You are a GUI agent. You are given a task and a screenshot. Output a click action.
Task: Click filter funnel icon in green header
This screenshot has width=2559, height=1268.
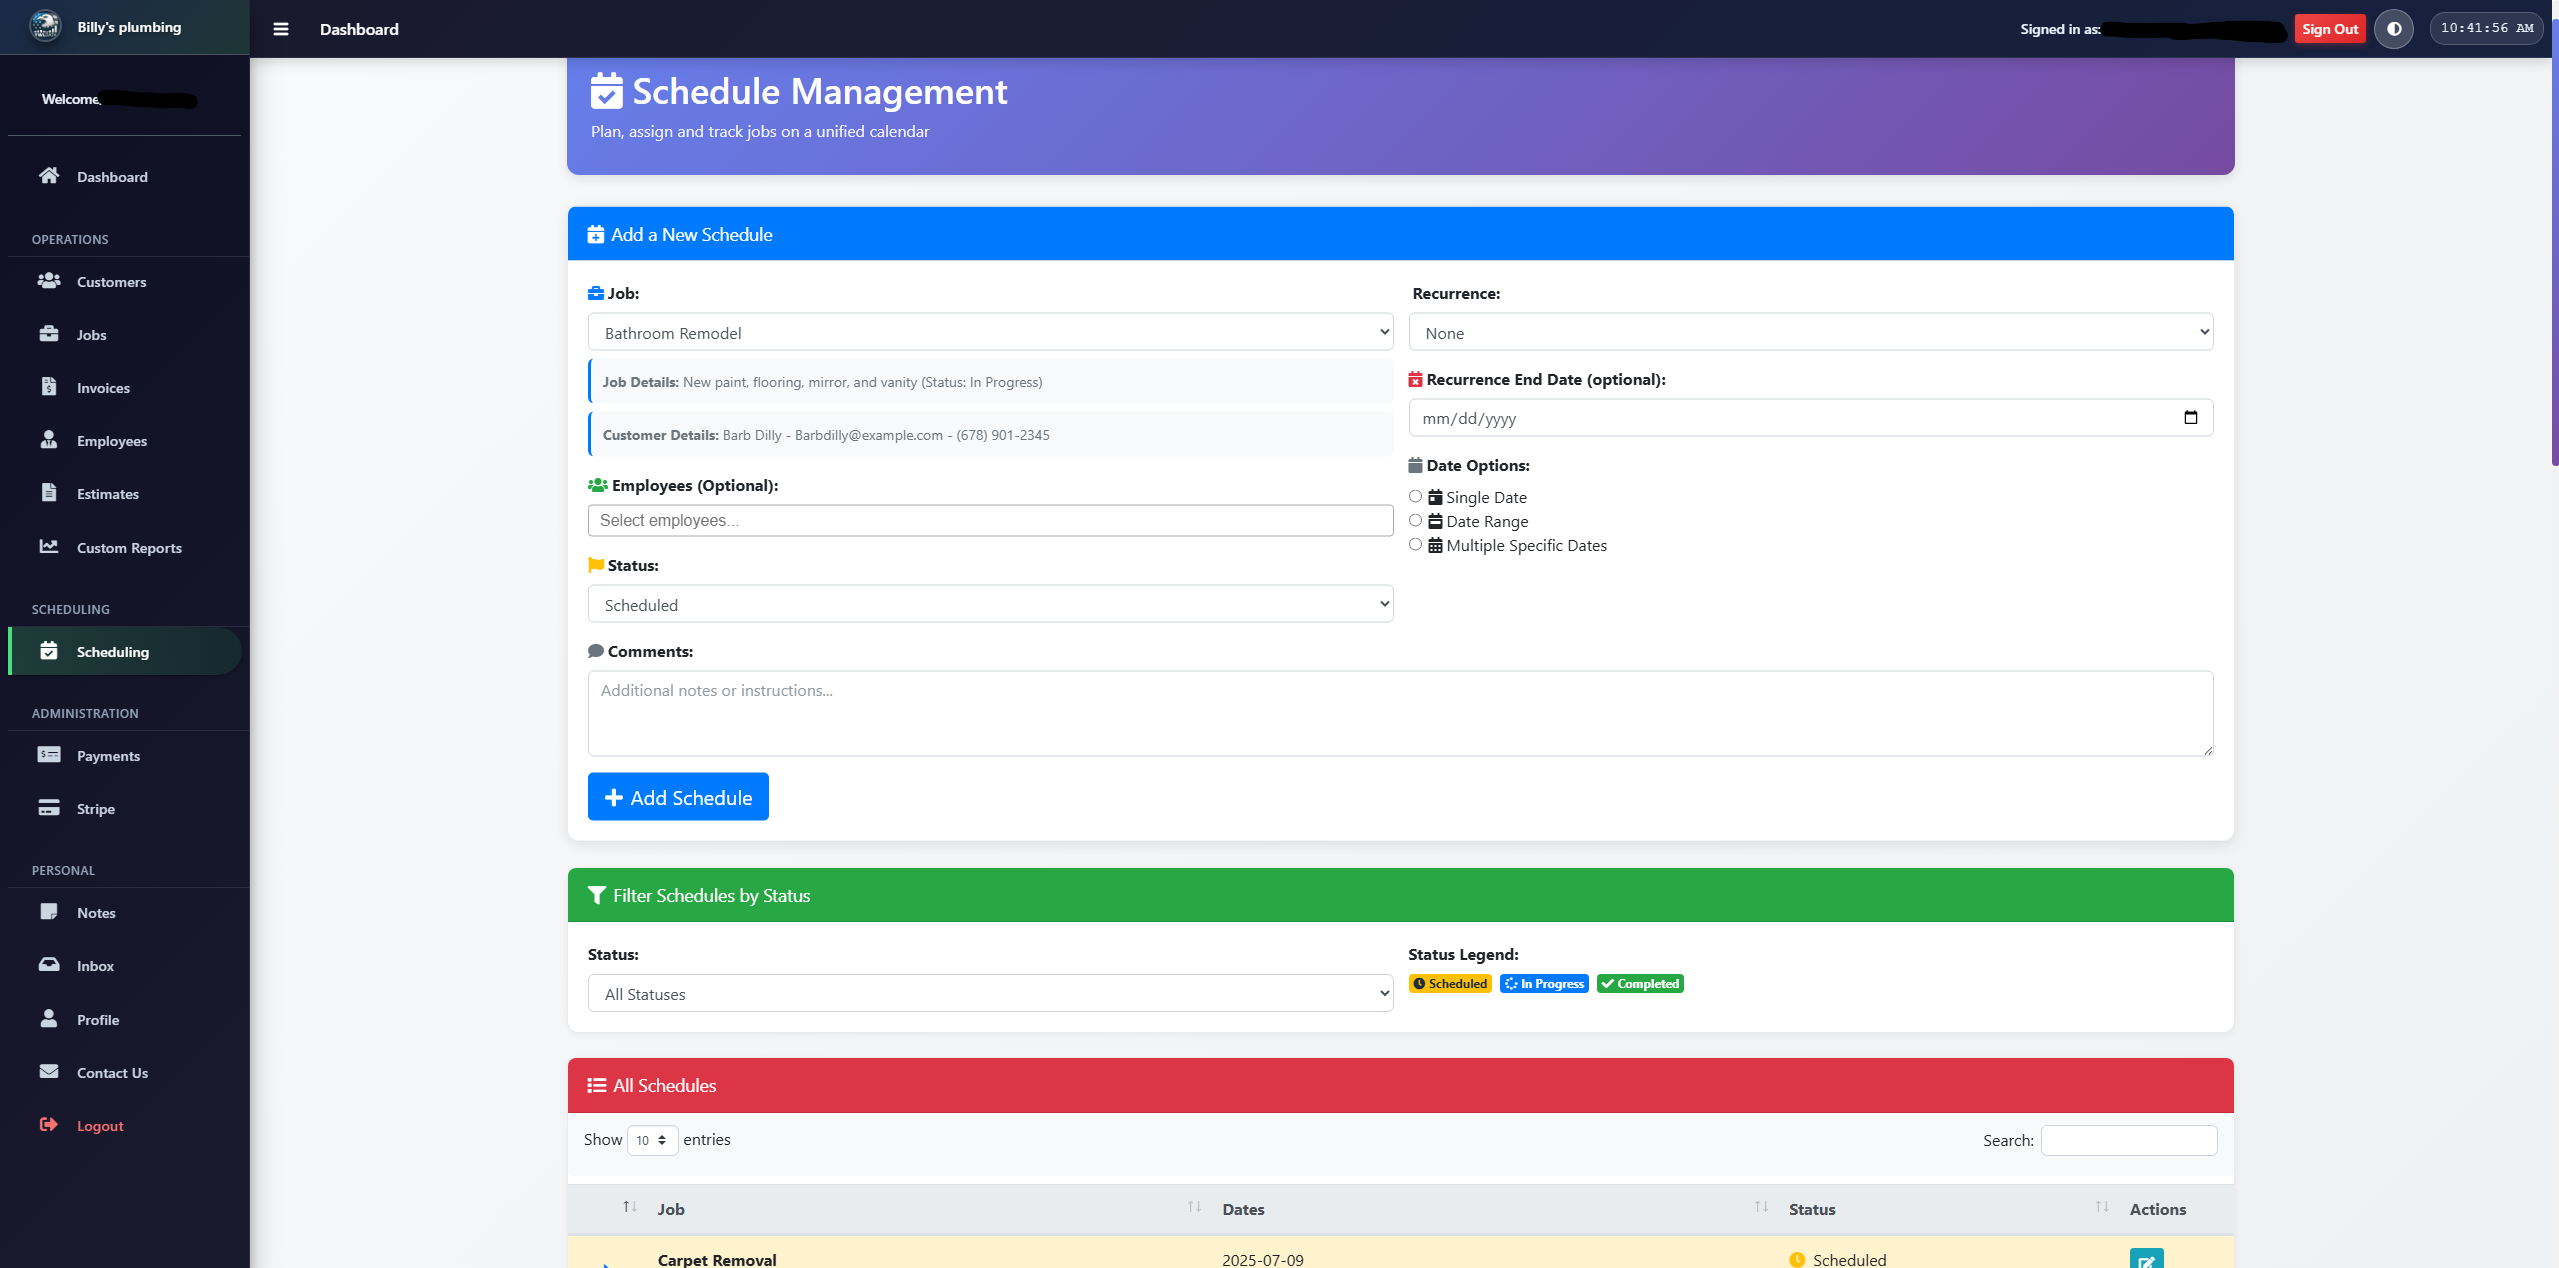[597, 895]
